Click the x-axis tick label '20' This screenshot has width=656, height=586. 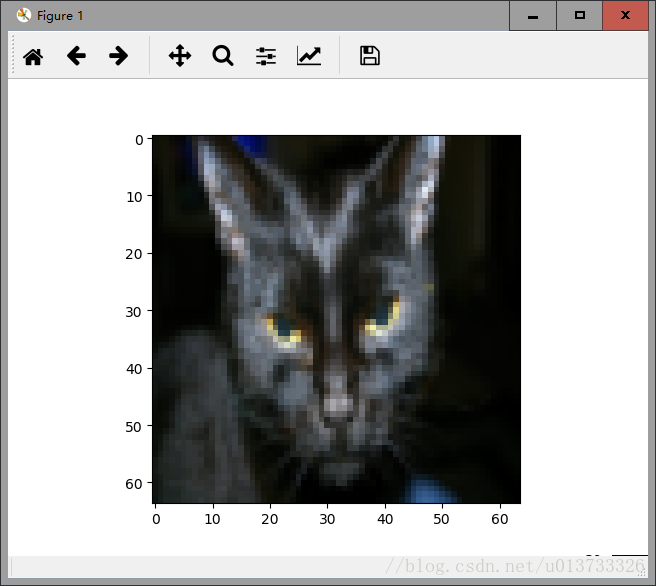coord(269,519)
